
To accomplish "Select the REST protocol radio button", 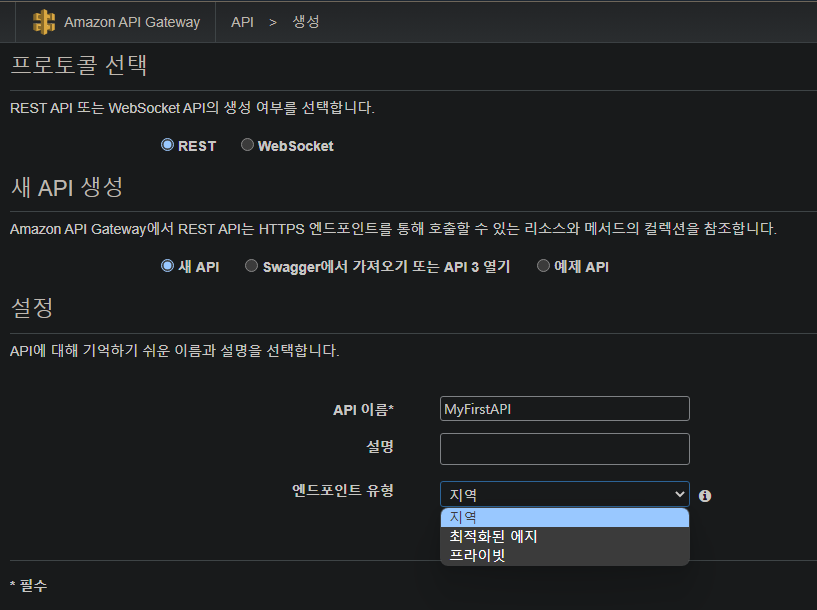I will [x=167, y=145].
